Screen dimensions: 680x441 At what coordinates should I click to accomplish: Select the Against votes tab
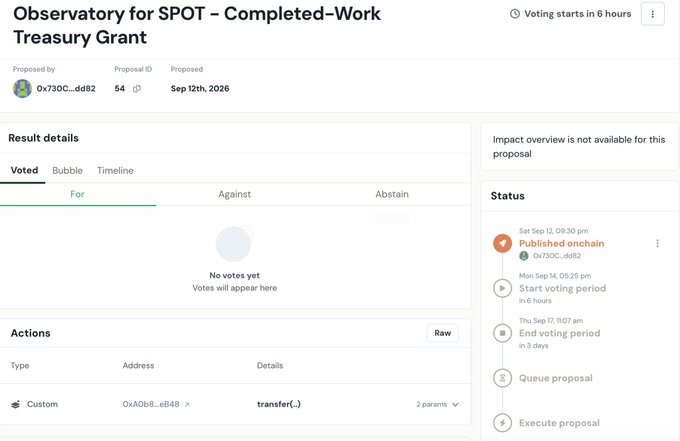pyautogui.click(x=234, y=194)
